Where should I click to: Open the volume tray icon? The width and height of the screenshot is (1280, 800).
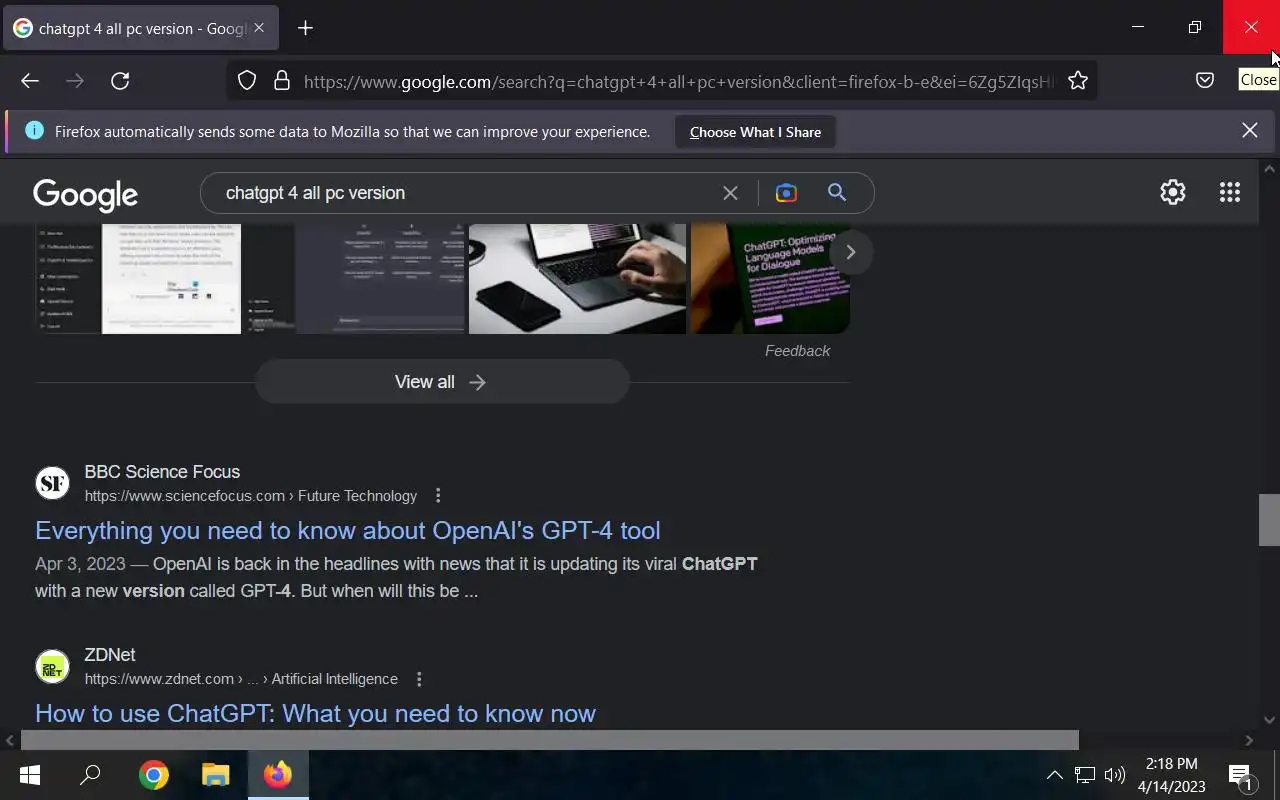[x=1114, y=775]
